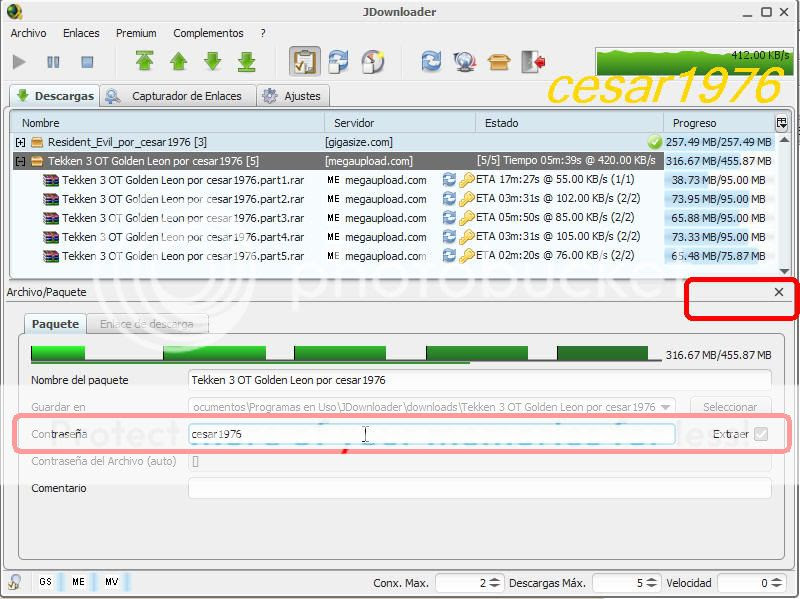Select the Paquete tab
The height and width of the screenshot is (599, 800).
click(x=55, y=325)
